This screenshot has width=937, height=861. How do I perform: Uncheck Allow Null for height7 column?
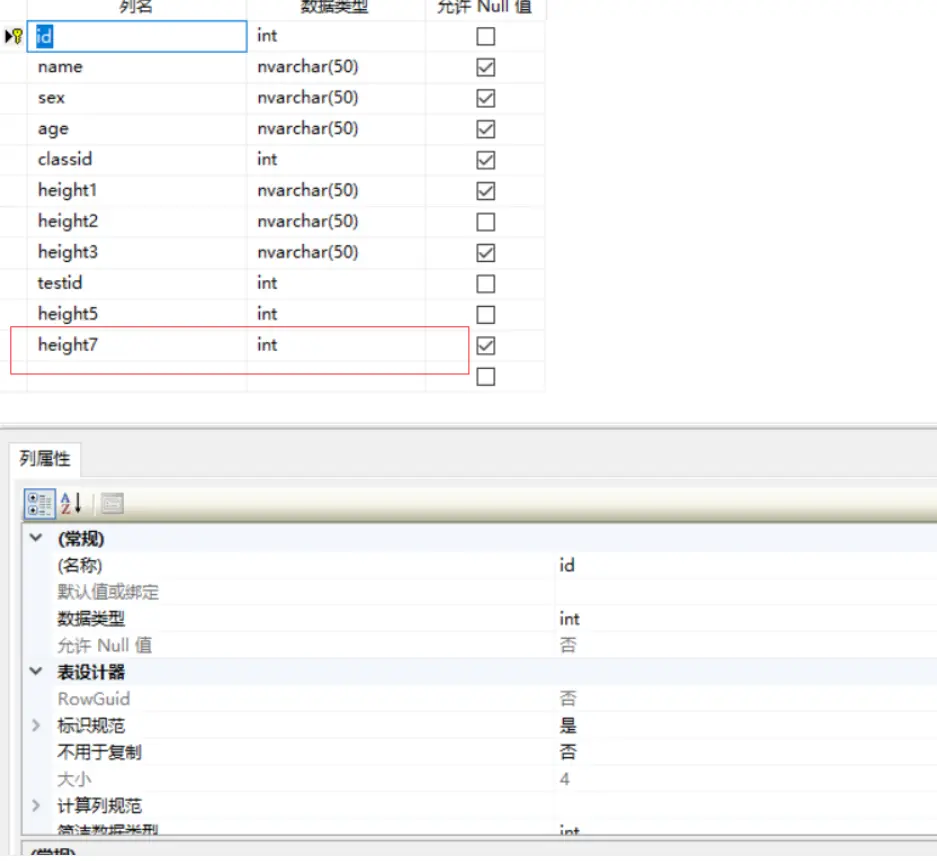(485, 345)
